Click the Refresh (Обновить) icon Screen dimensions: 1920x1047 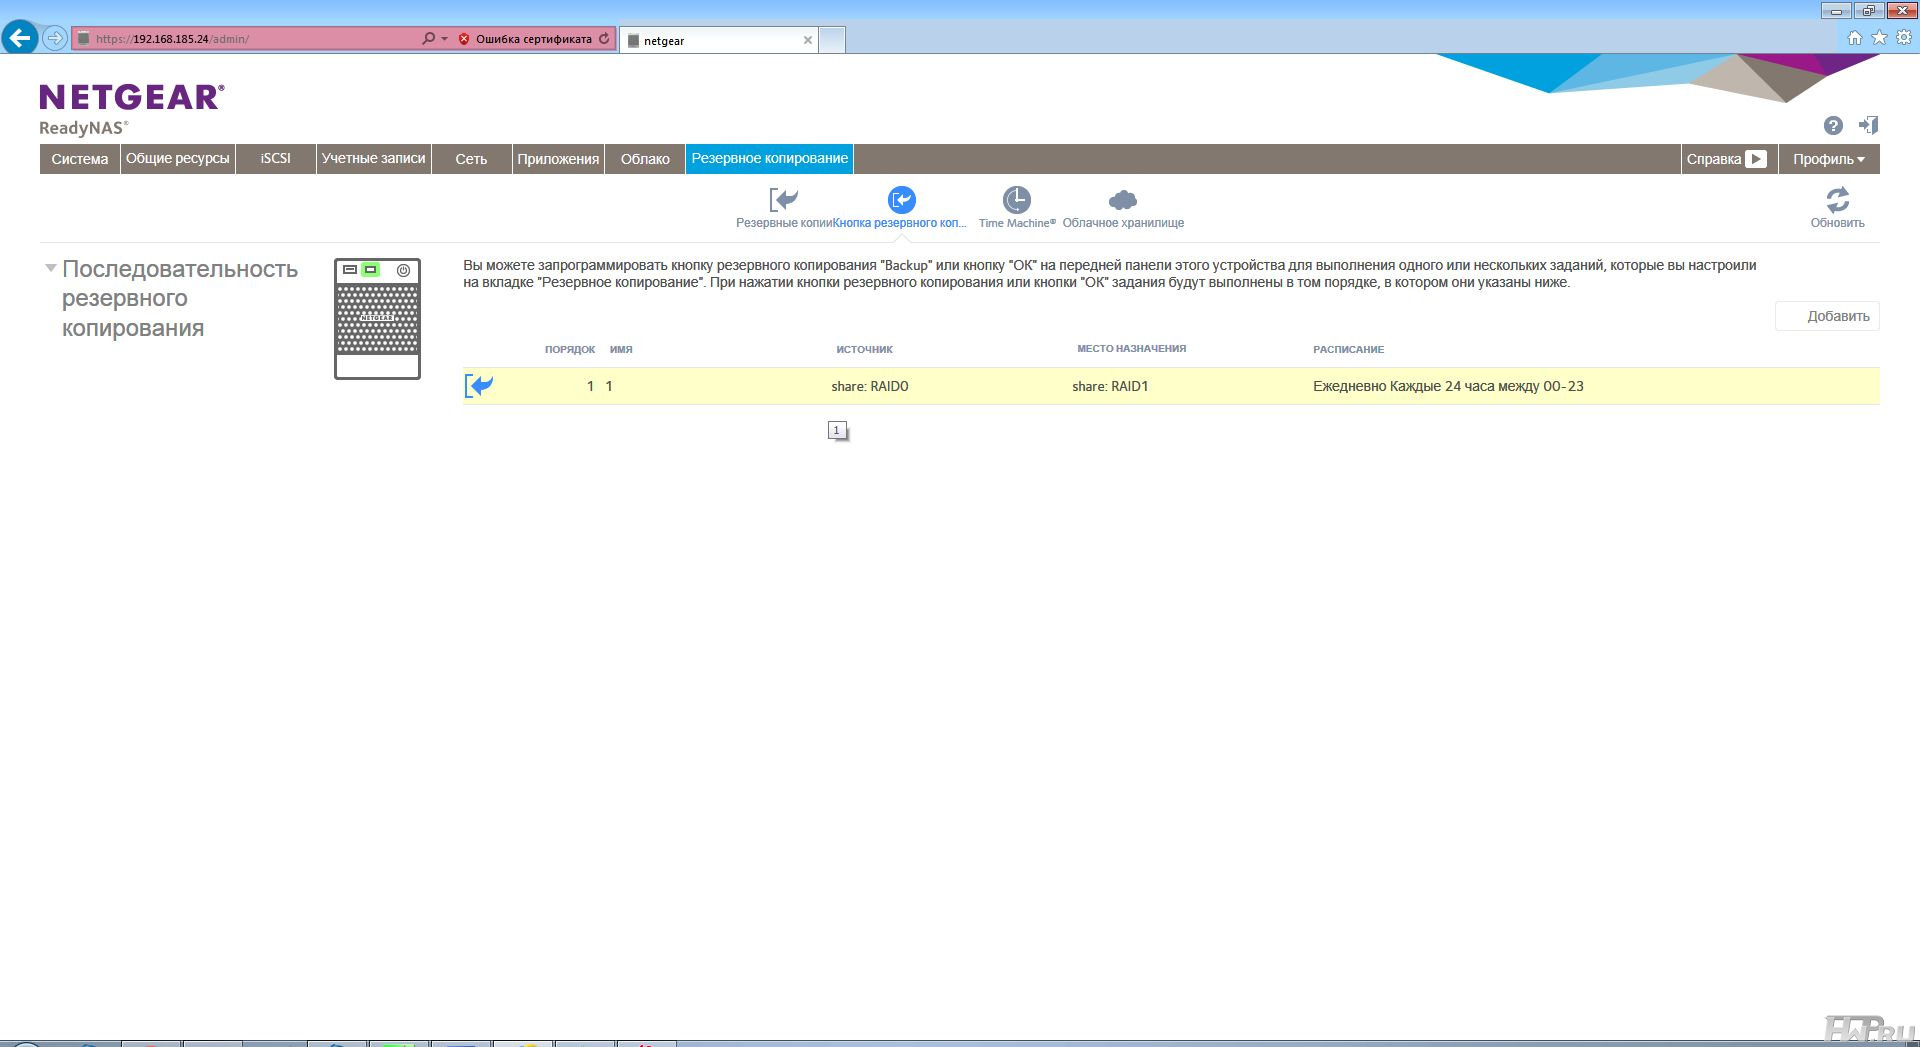[1837, 200]
